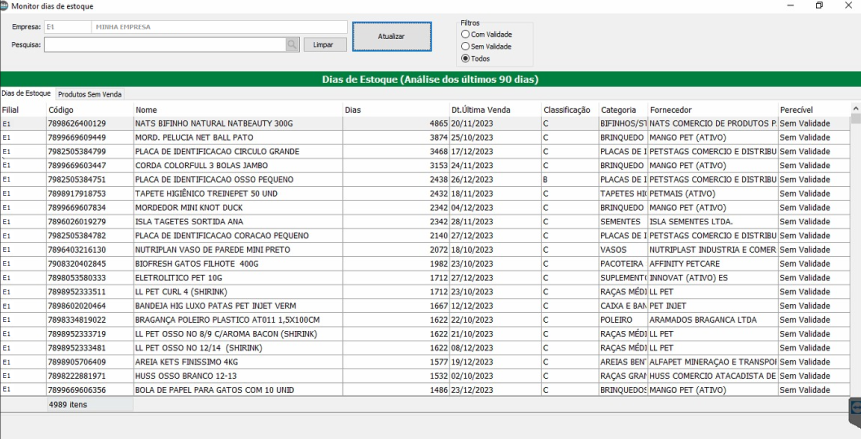This screenshot has height=439, width=861.
Task: Sort by Dt.Última Venda column header
Action: 480,109
